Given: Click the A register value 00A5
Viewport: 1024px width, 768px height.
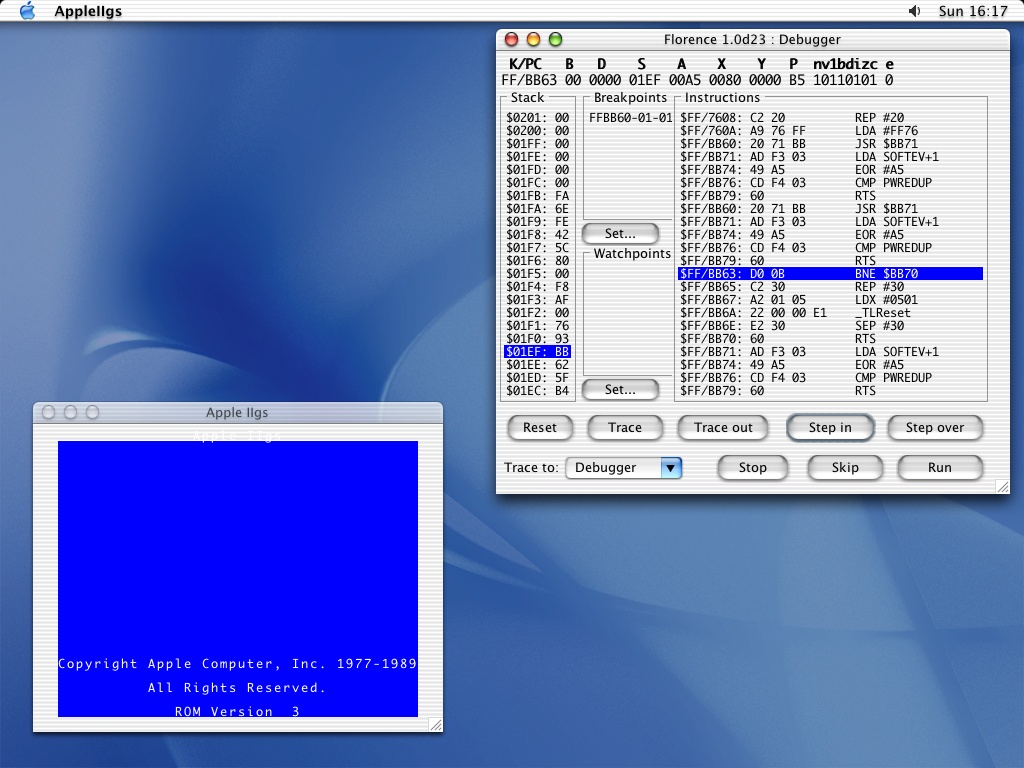Looking at the screenshot, I should tap(684, 80).
